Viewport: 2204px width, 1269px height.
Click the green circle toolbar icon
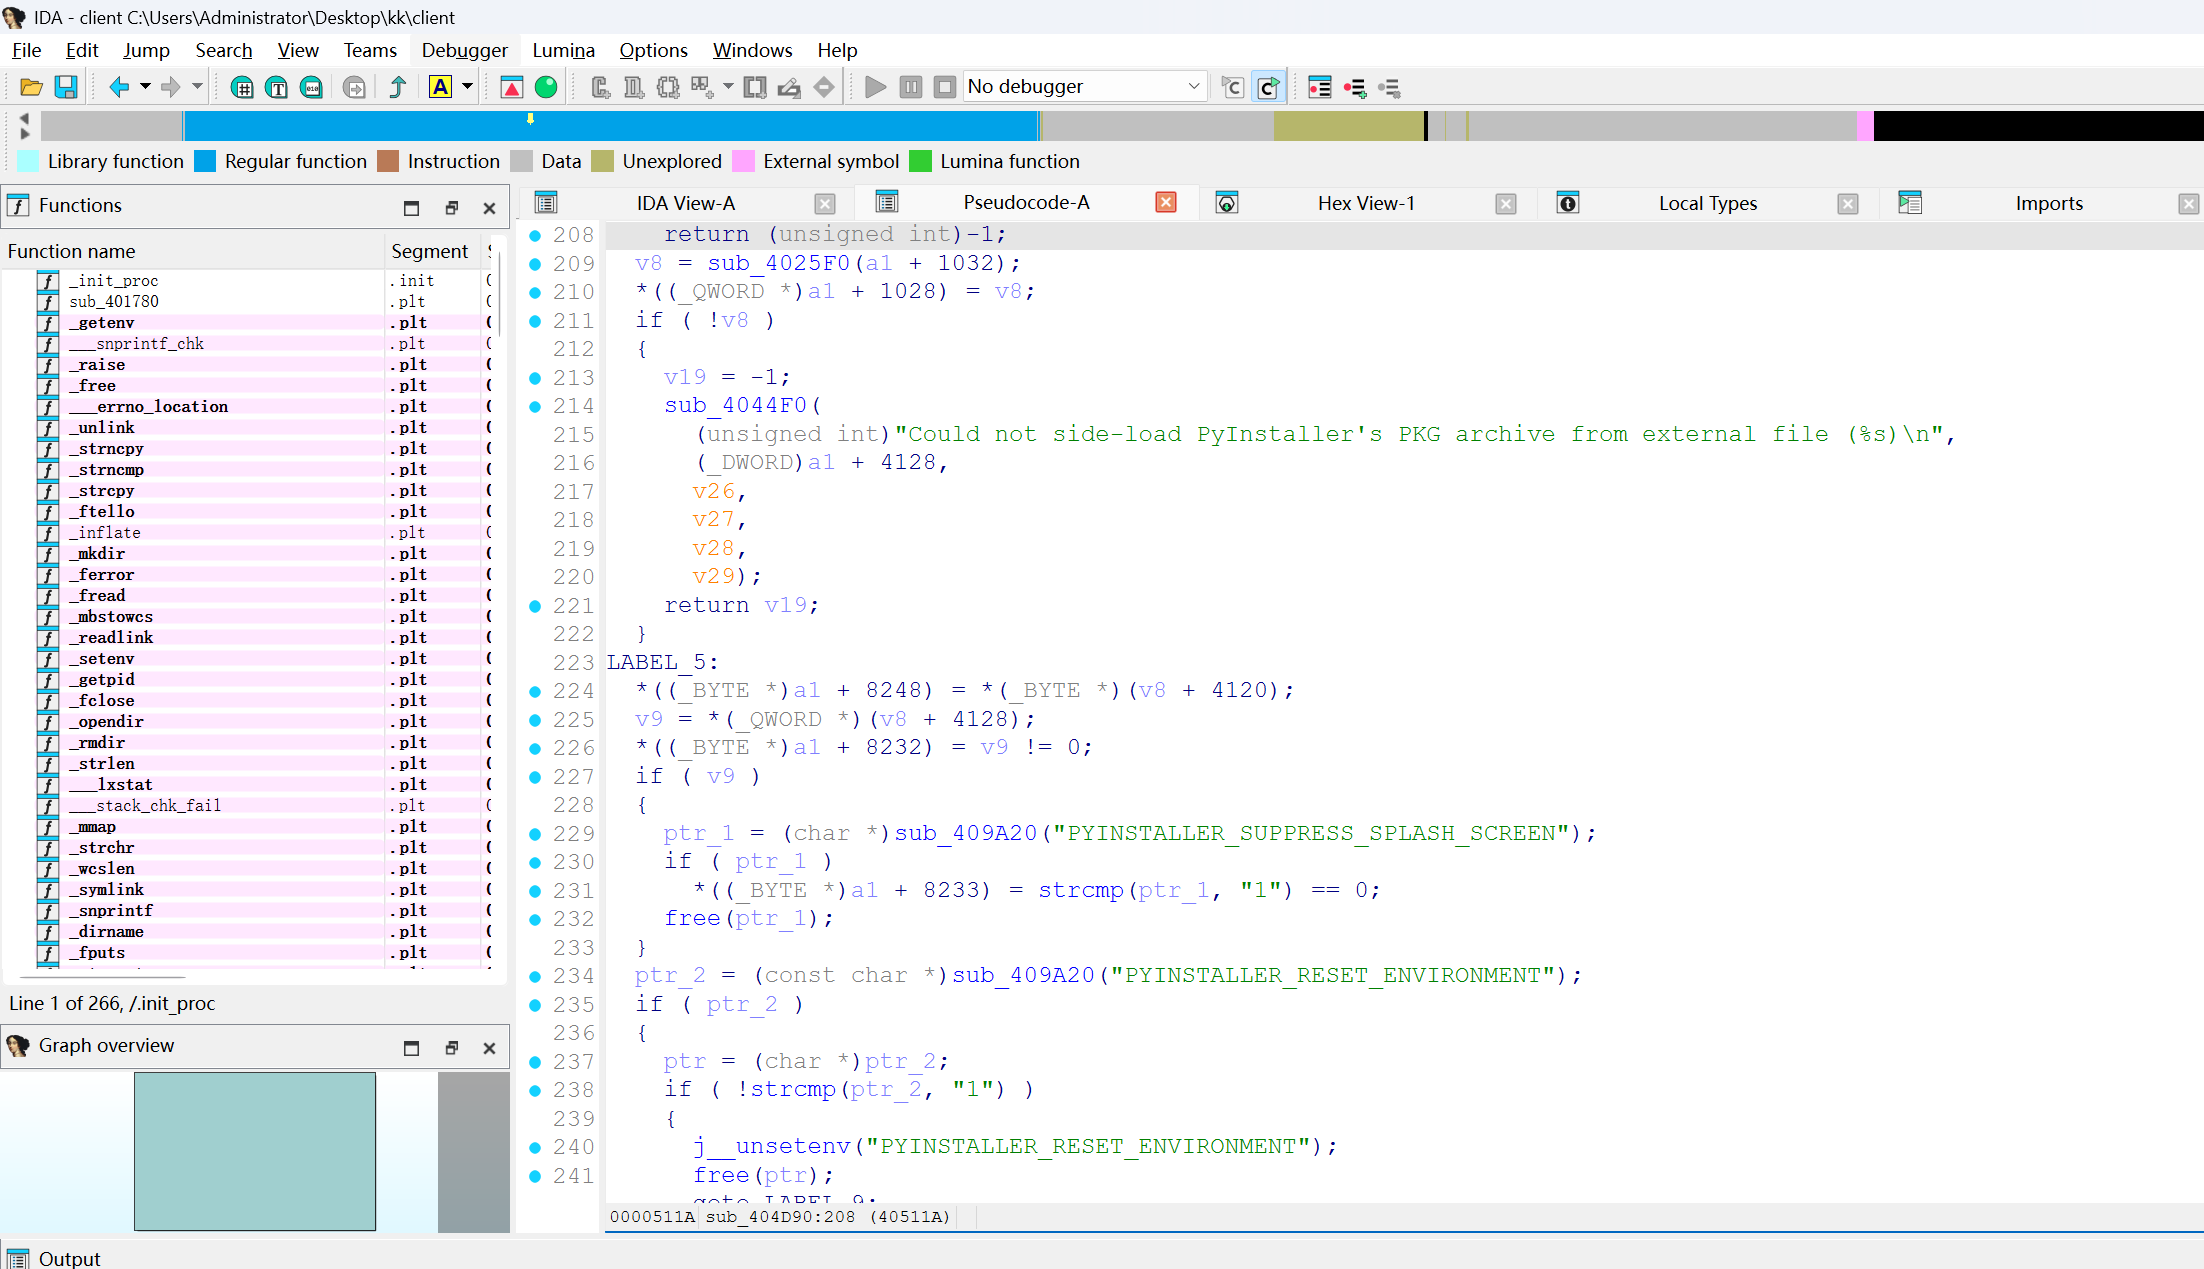click(546, 87)
